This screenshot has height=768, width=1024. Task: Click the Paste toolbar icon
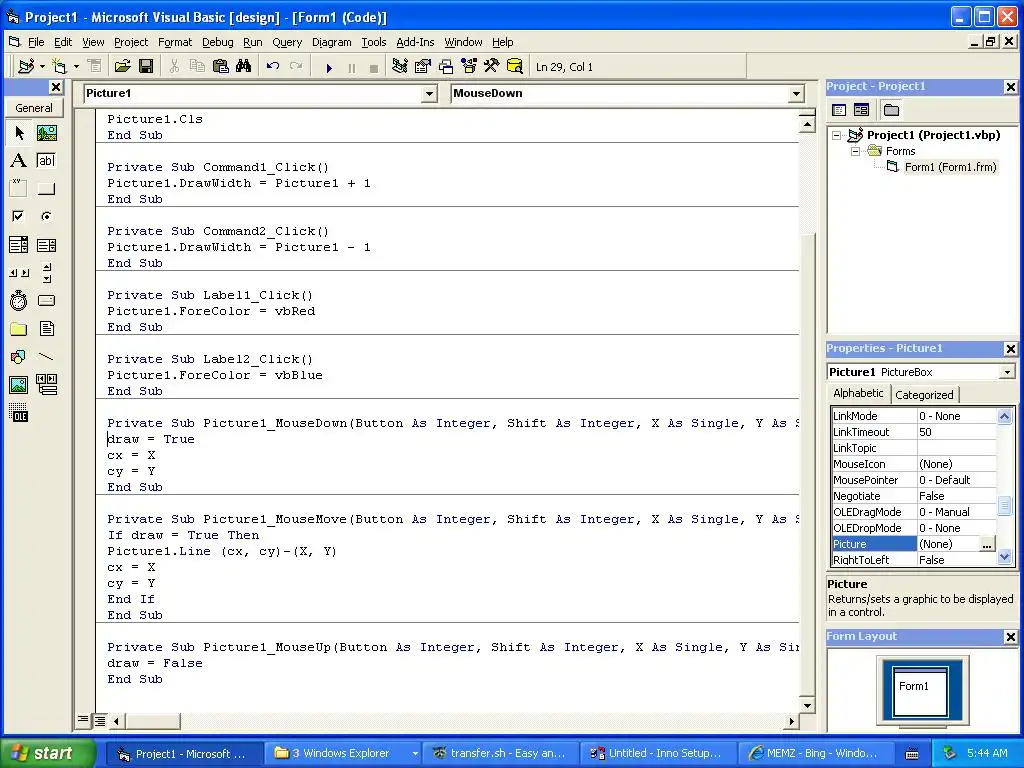[x=221, y=67]
